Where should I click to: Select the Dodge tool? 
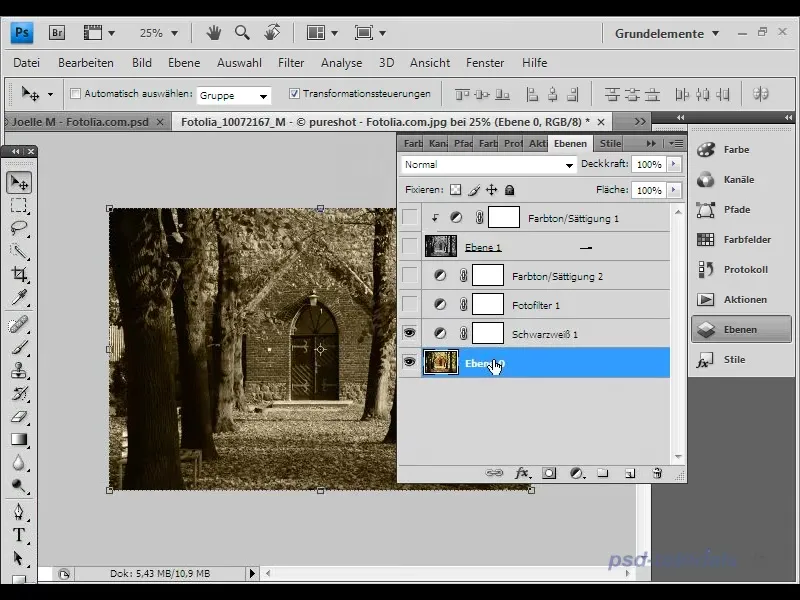(19, 485)
